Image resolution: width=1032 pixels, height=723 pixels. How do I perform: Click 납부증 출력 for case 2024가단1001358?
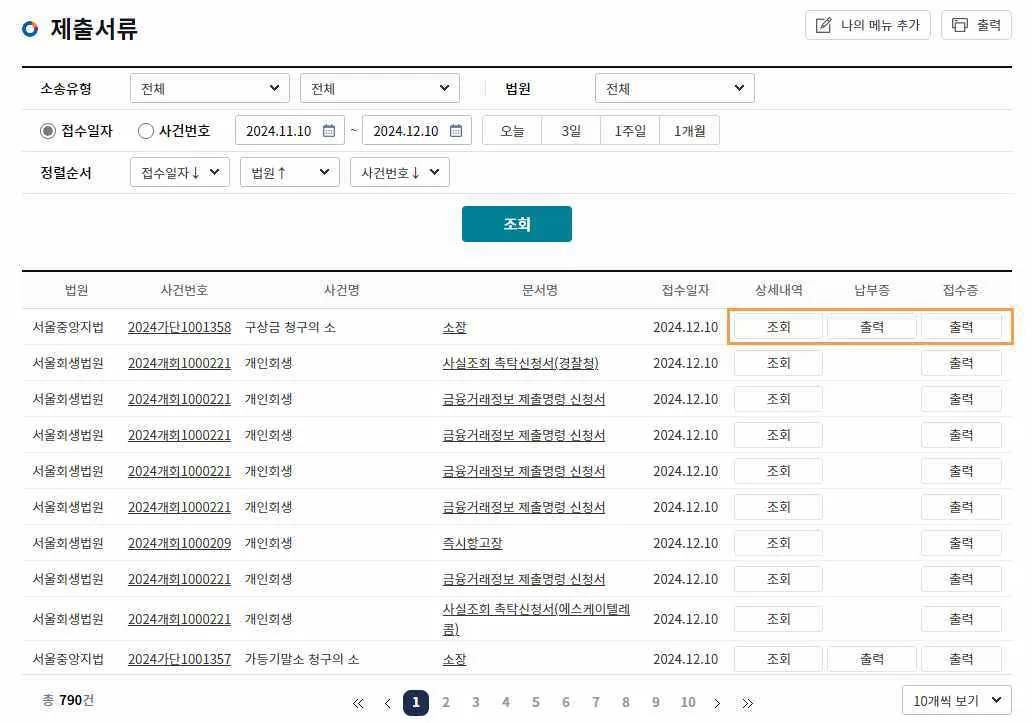871,327
